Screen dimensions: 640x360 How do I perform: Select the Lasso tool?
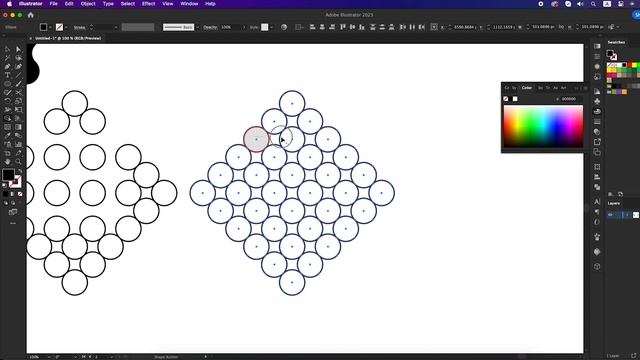pyautogui.click(x=18, y=58)
